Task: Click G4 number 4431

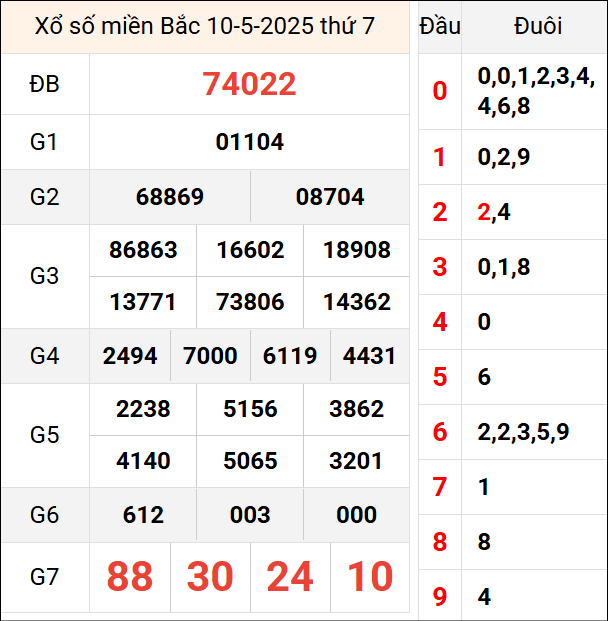Action: pos(369,356)
